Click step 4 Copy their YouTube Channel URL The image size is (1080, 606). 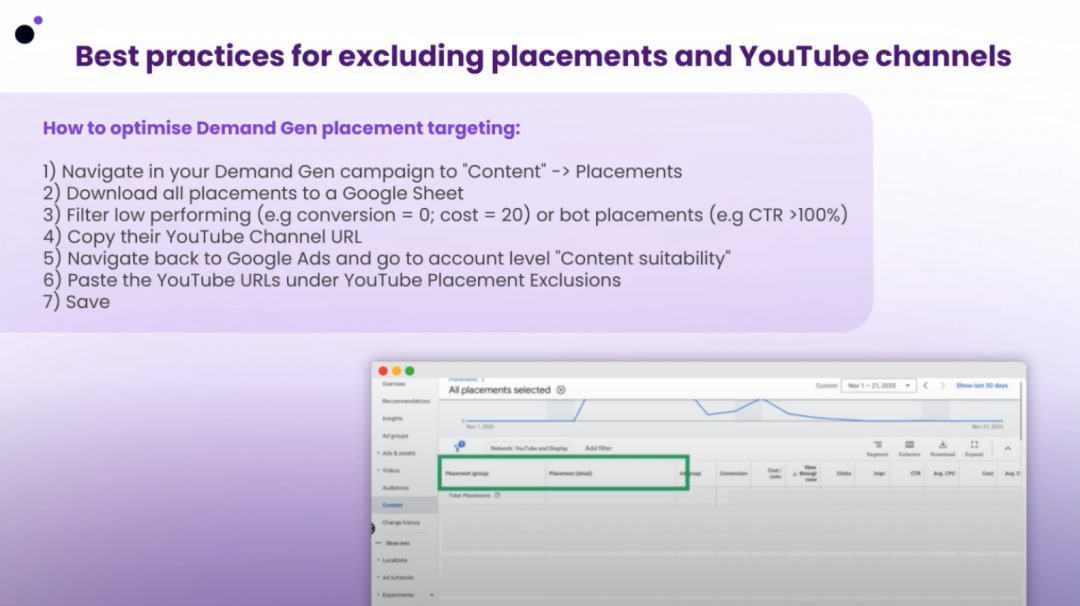[x=202, y=236]
